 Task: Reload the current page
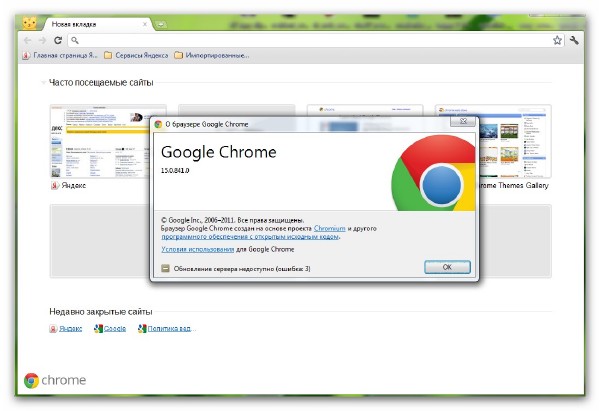(58, 40)
